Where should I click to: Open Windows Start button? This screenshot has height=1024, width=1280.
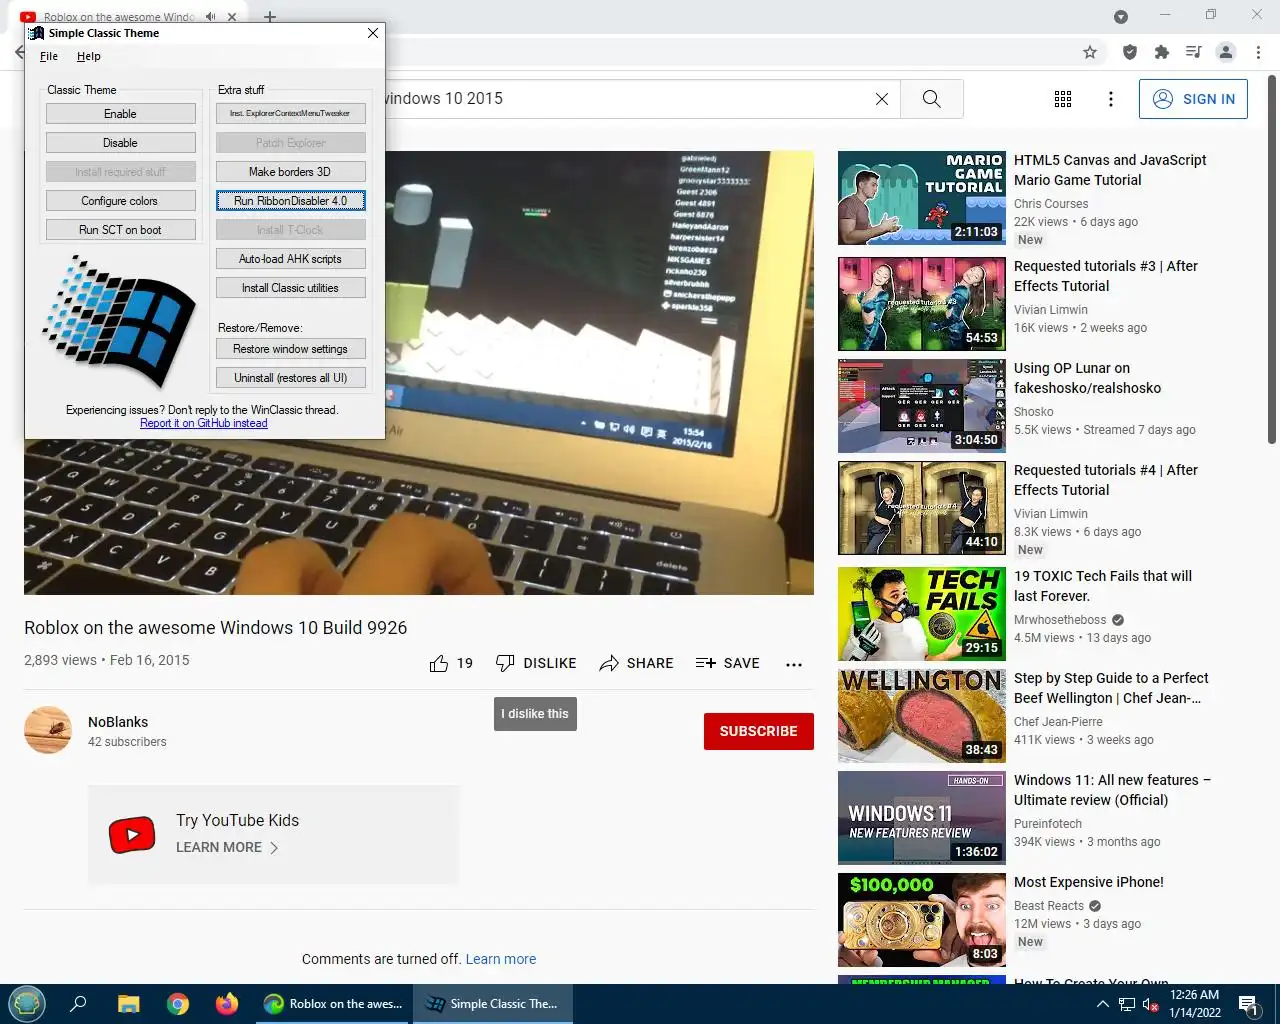click(27, 1003)
